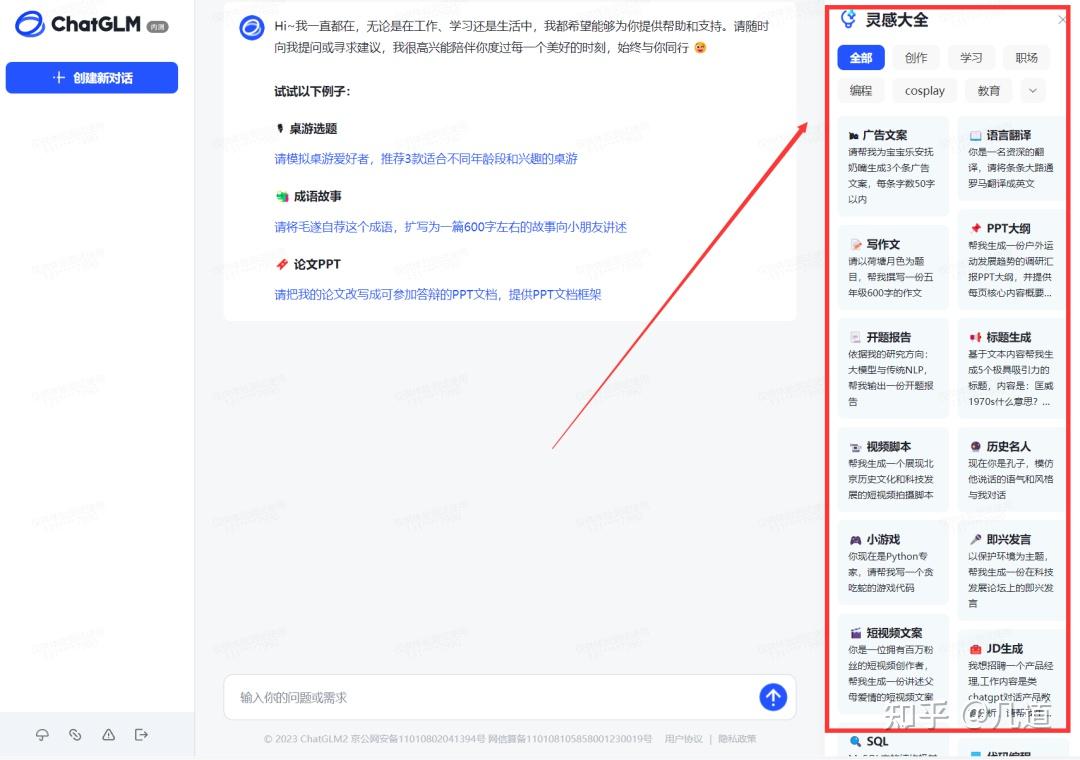
Task: Click the logout exit icon in sidebar
Action: 141,735
